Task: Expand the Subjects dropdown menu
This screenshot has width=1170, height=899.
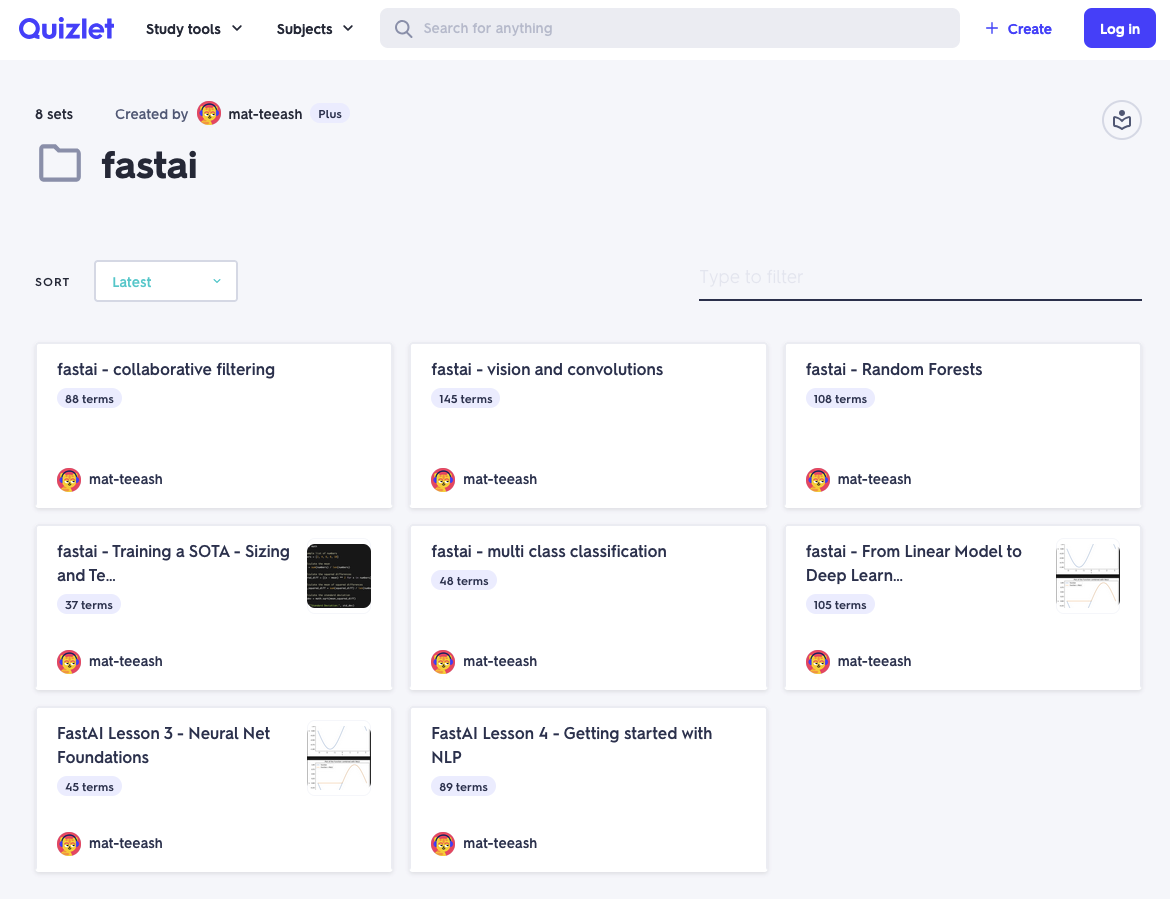Action: (315, 29)
